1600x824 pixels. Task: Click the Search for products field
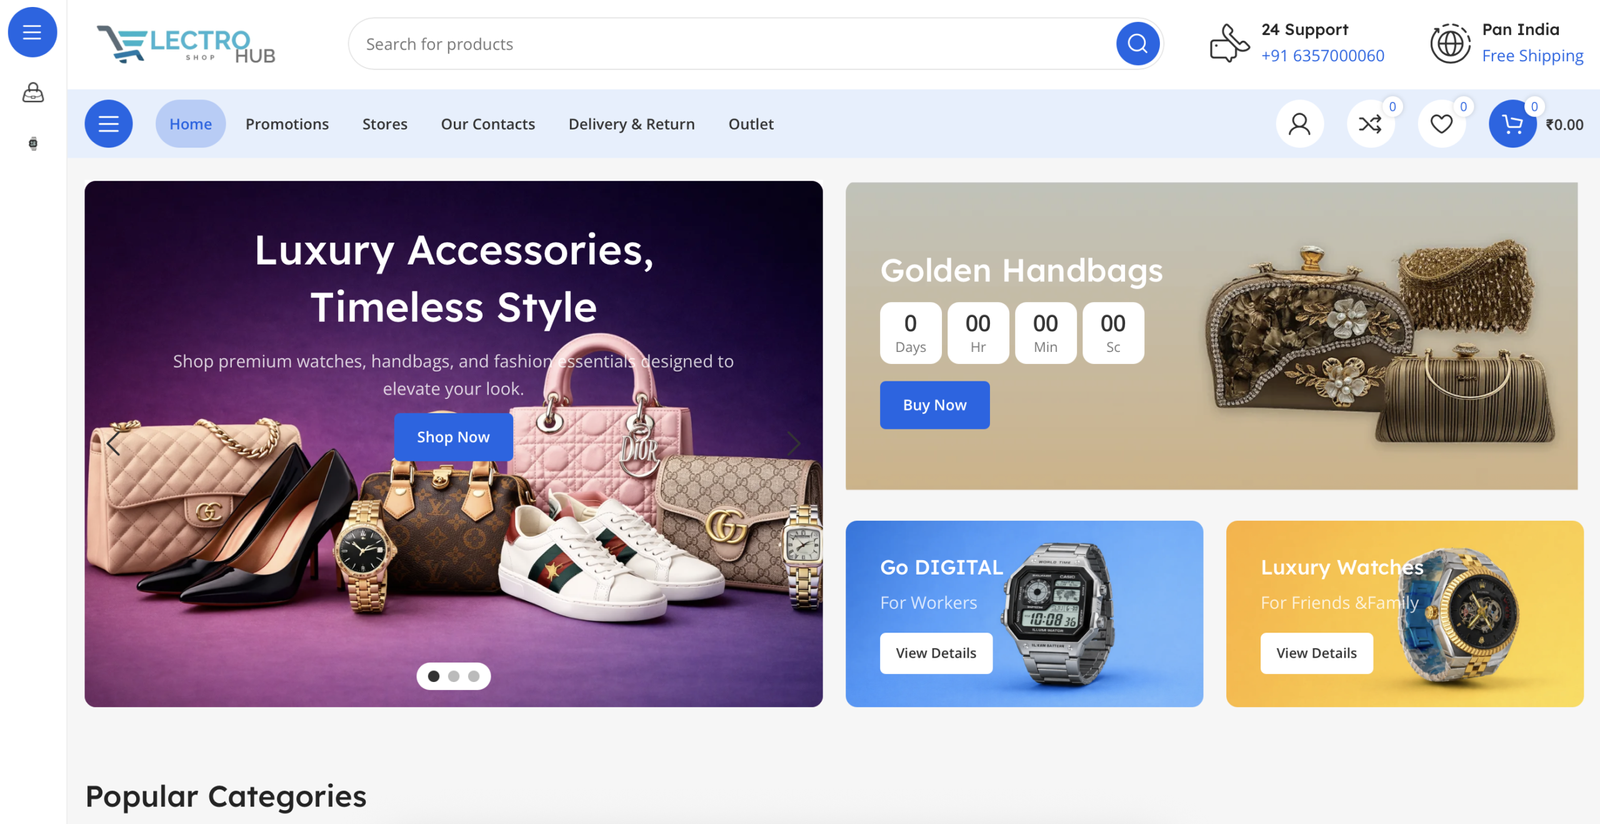point(735,44)
